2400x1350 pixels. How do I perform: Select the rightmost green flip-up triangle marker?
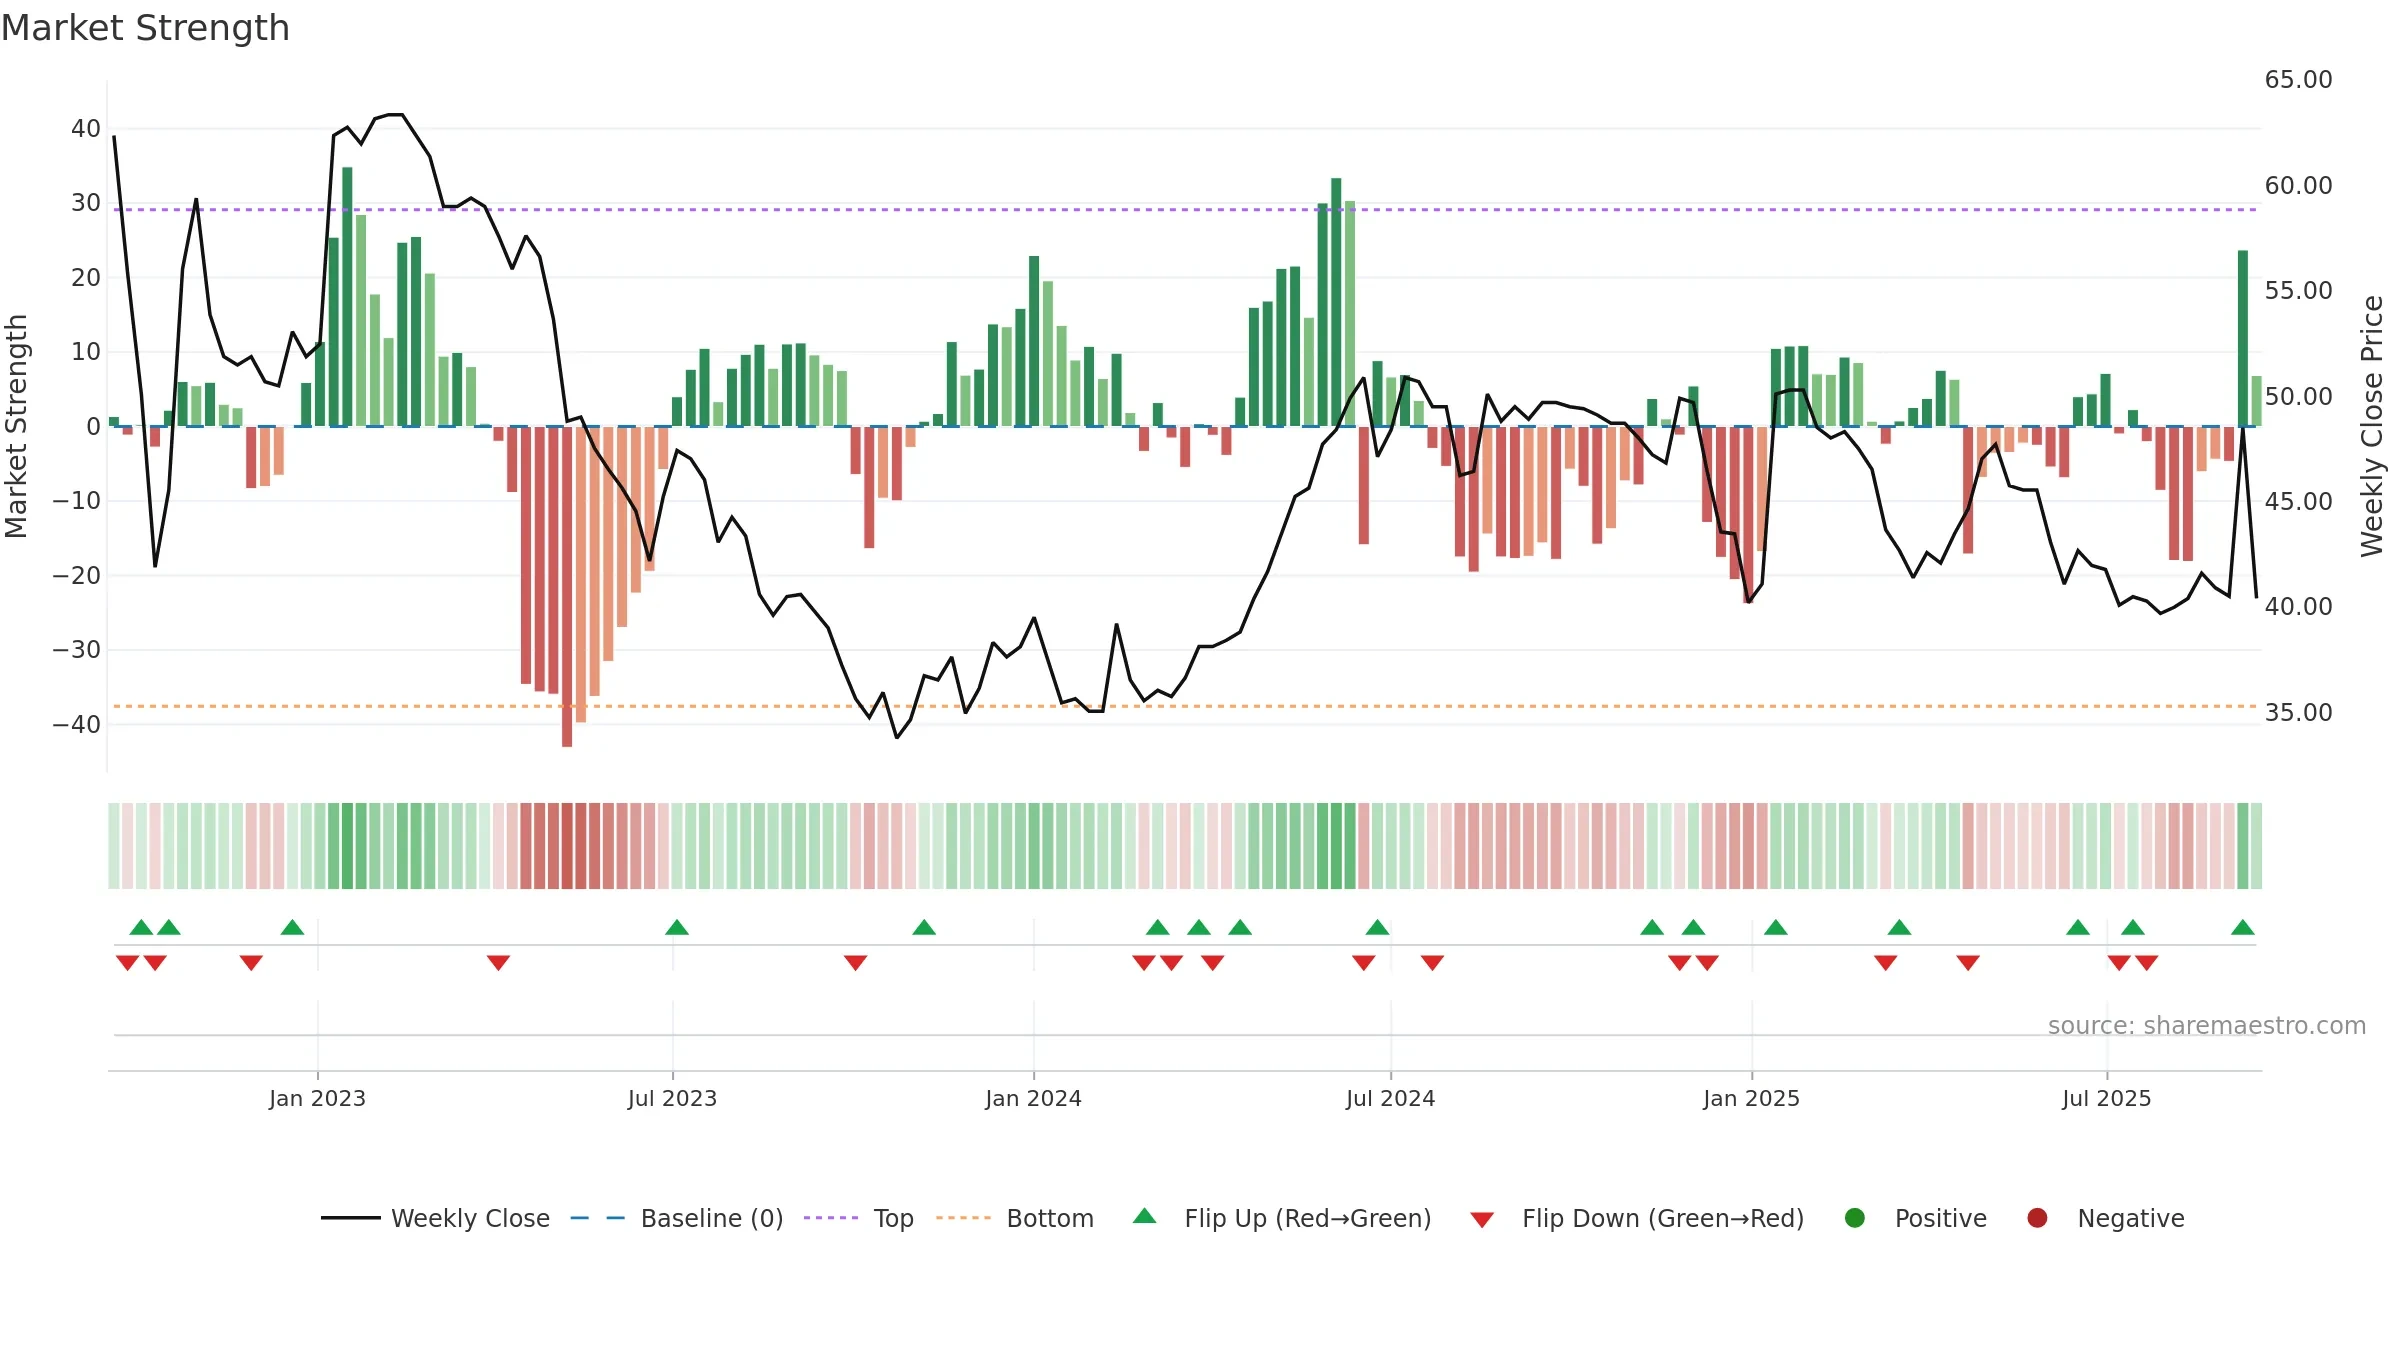2243,927
